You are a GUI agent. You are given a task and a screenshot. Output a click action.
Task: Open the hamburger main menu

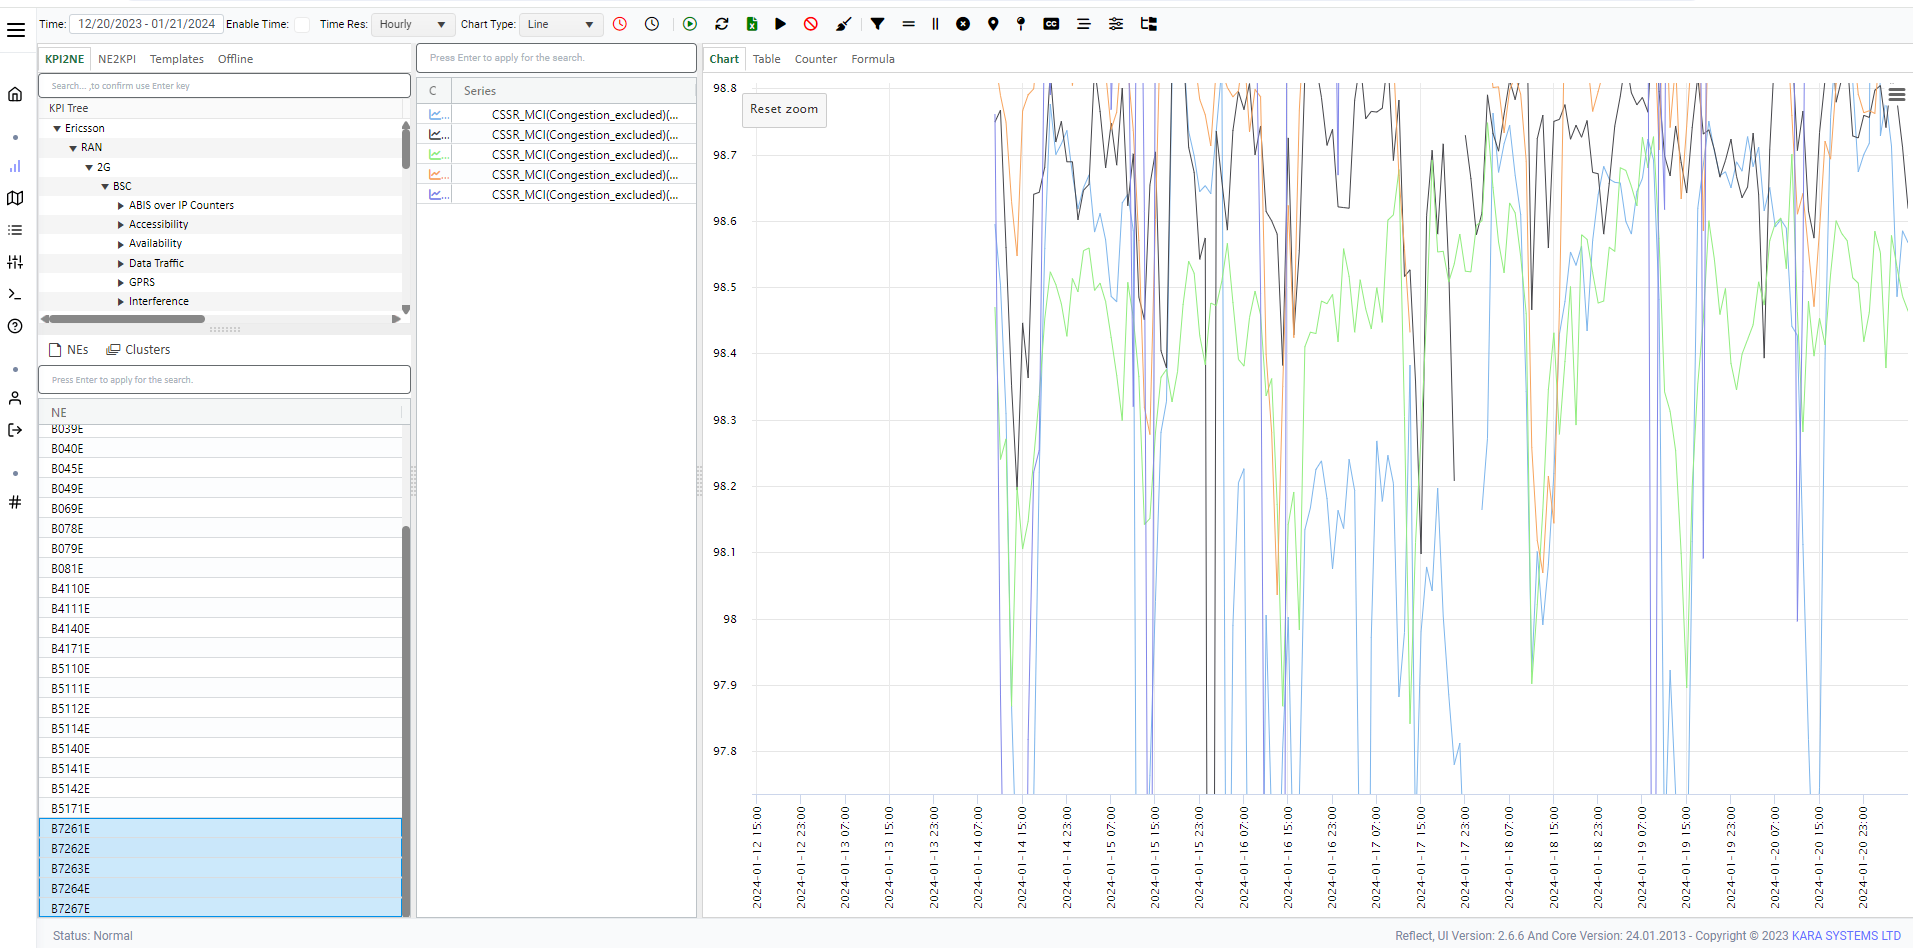16,30
